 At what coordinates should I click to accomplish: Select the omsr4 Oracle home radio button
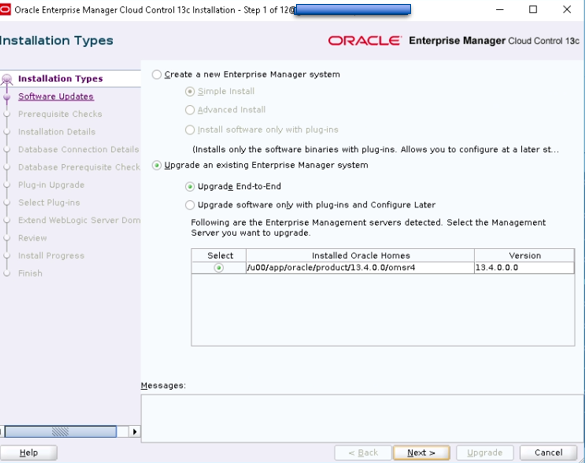pos(219,268)
